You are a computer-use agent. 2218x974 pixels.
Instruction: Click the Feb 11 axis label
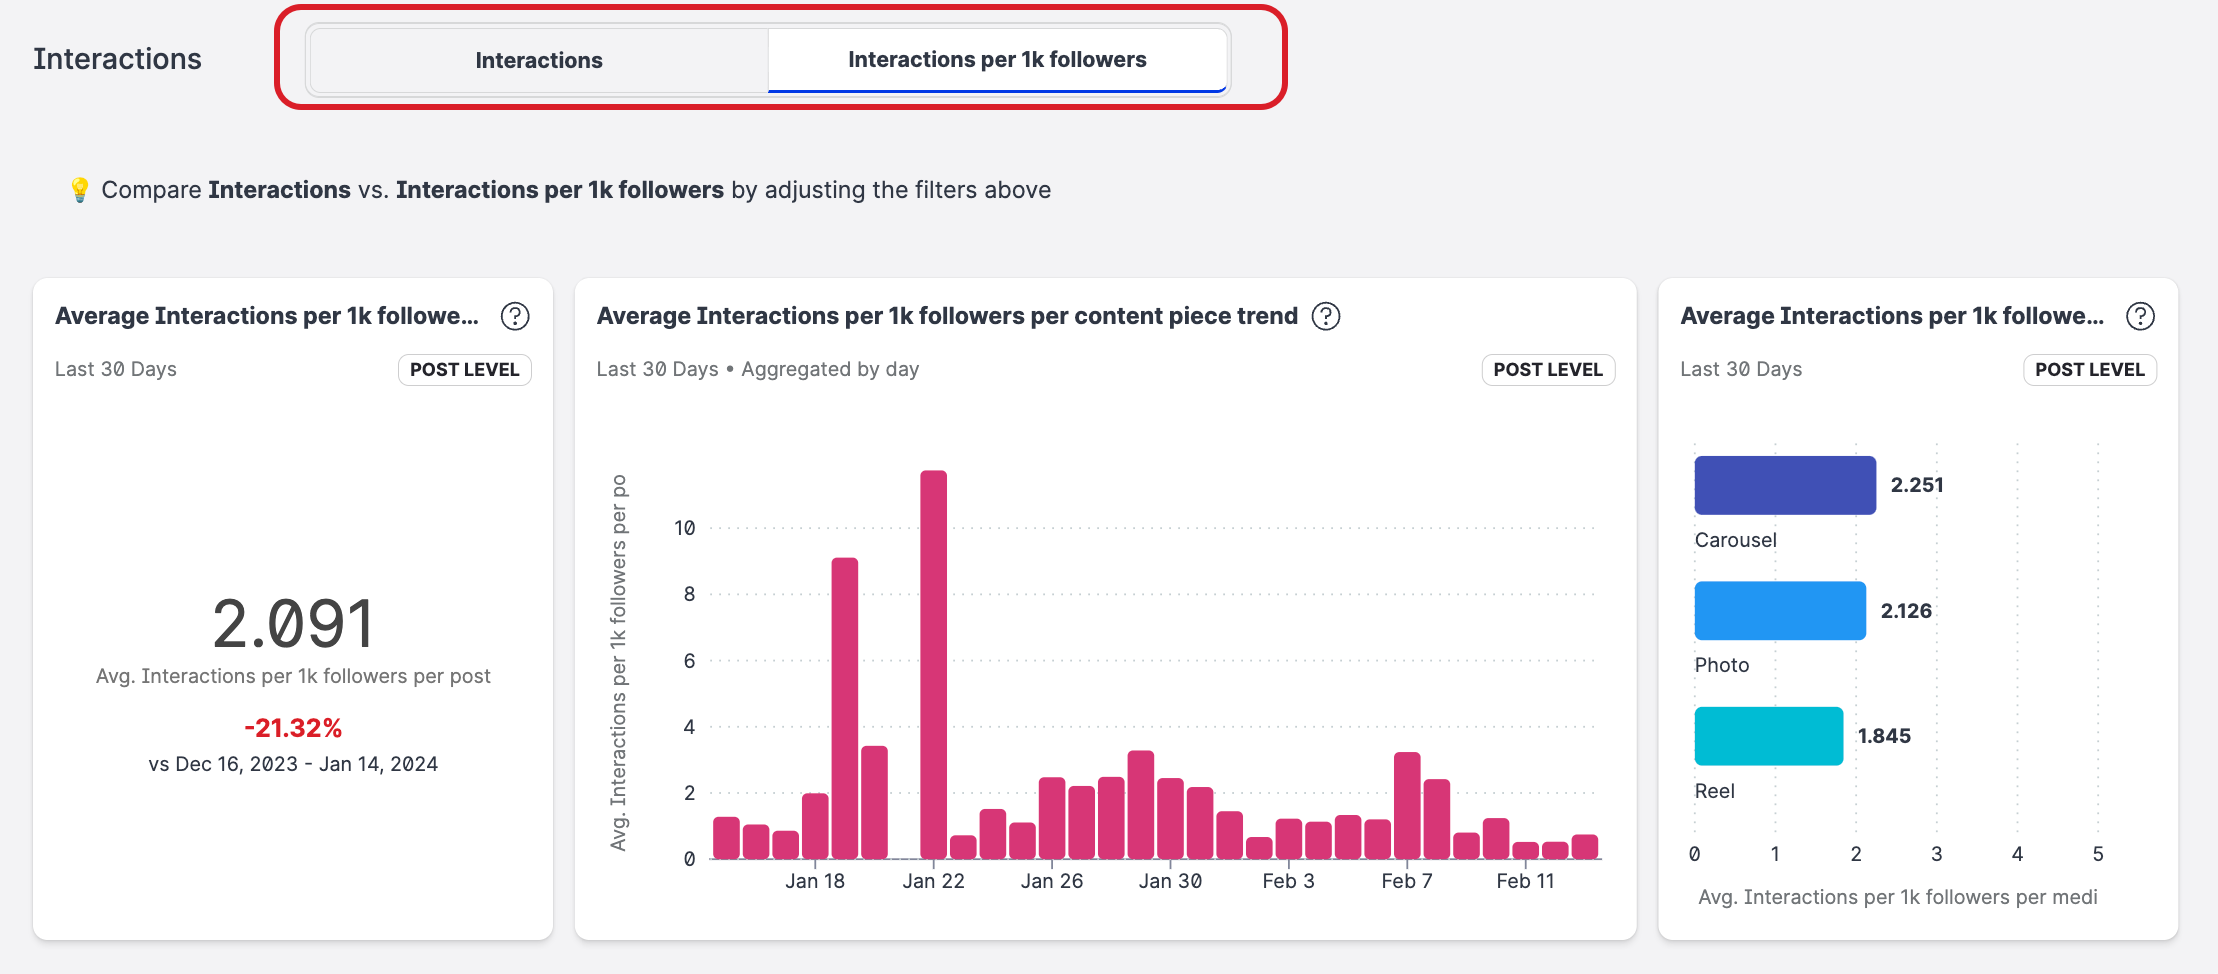pyautogui.click(x=1525, y=881)
